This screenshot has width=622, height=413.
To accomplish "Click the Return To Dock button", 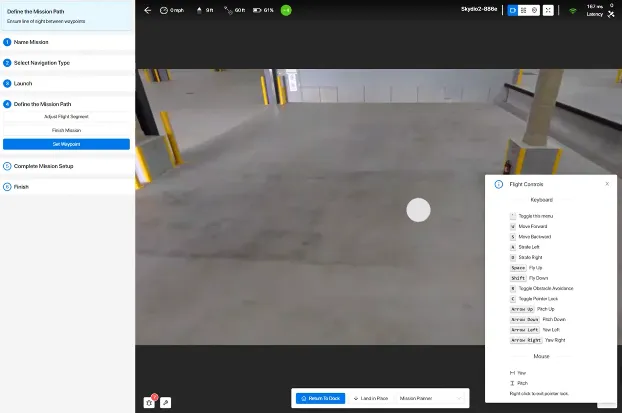I will click(x=319, y=398).
